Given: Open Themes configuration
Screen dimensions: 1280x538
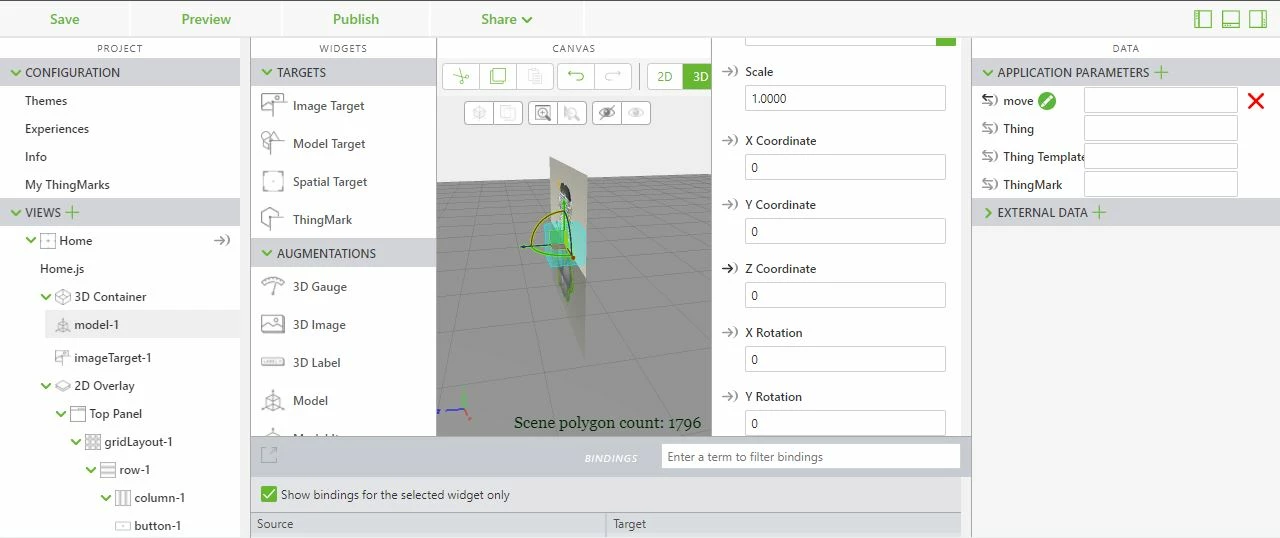Looking at the screenshot, I should tap(46, 100).
